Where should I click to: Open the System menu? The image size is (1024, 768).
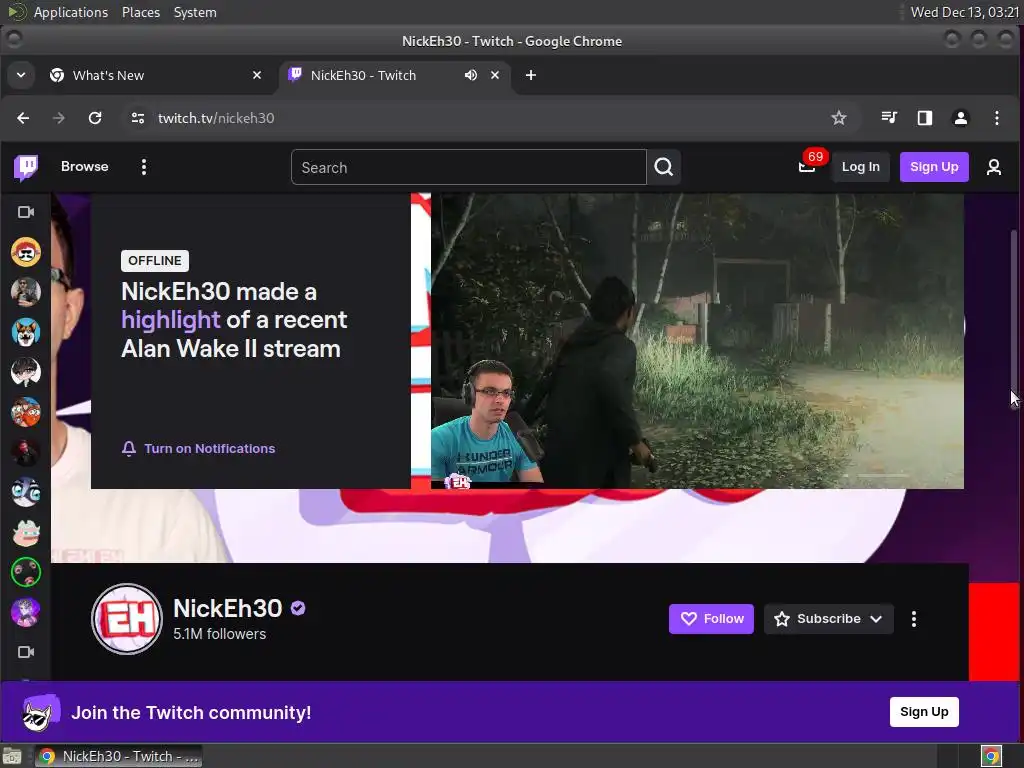pos(195,12)
